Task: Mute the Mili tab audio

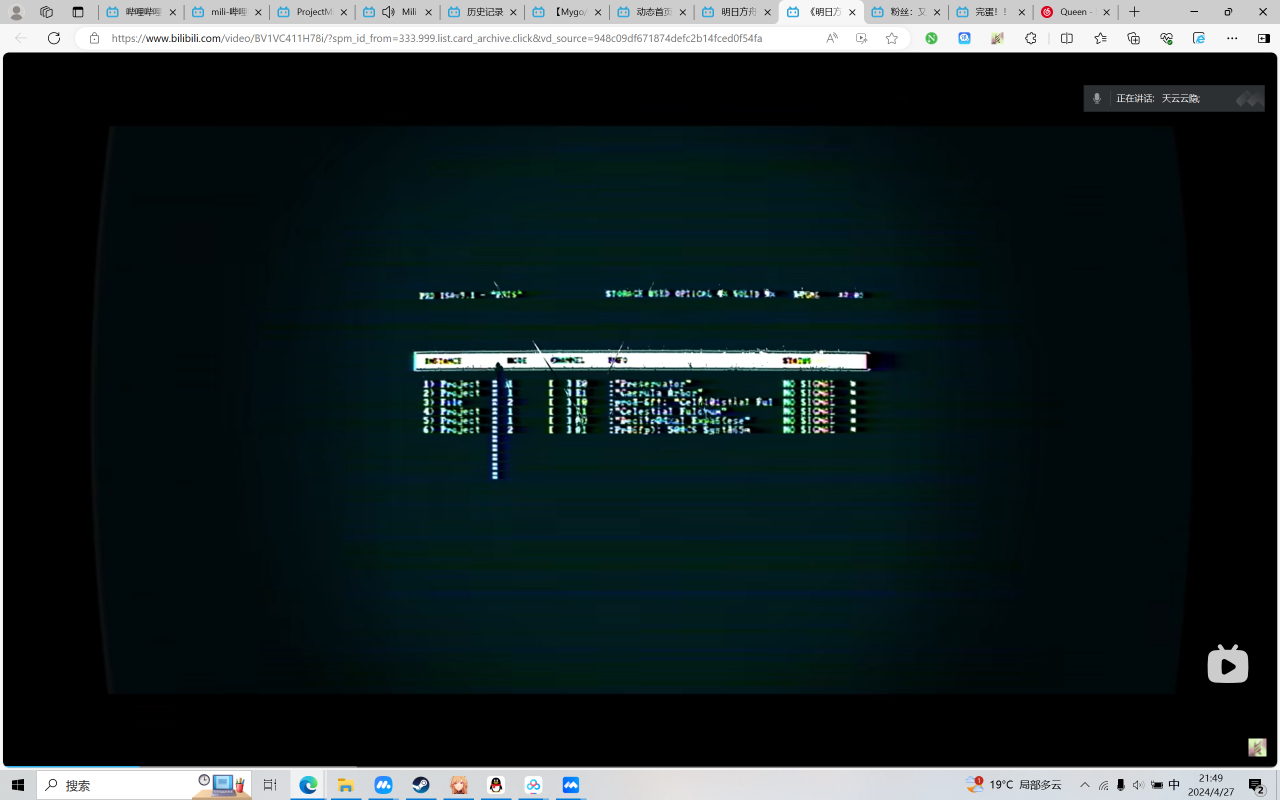Action: (x=388, y=12)
